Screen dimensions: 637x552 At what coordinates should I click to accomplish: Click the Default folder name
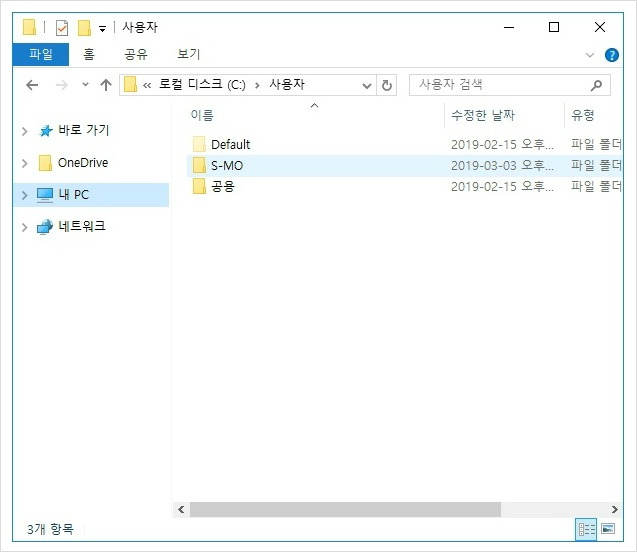[x=231, y=145]
